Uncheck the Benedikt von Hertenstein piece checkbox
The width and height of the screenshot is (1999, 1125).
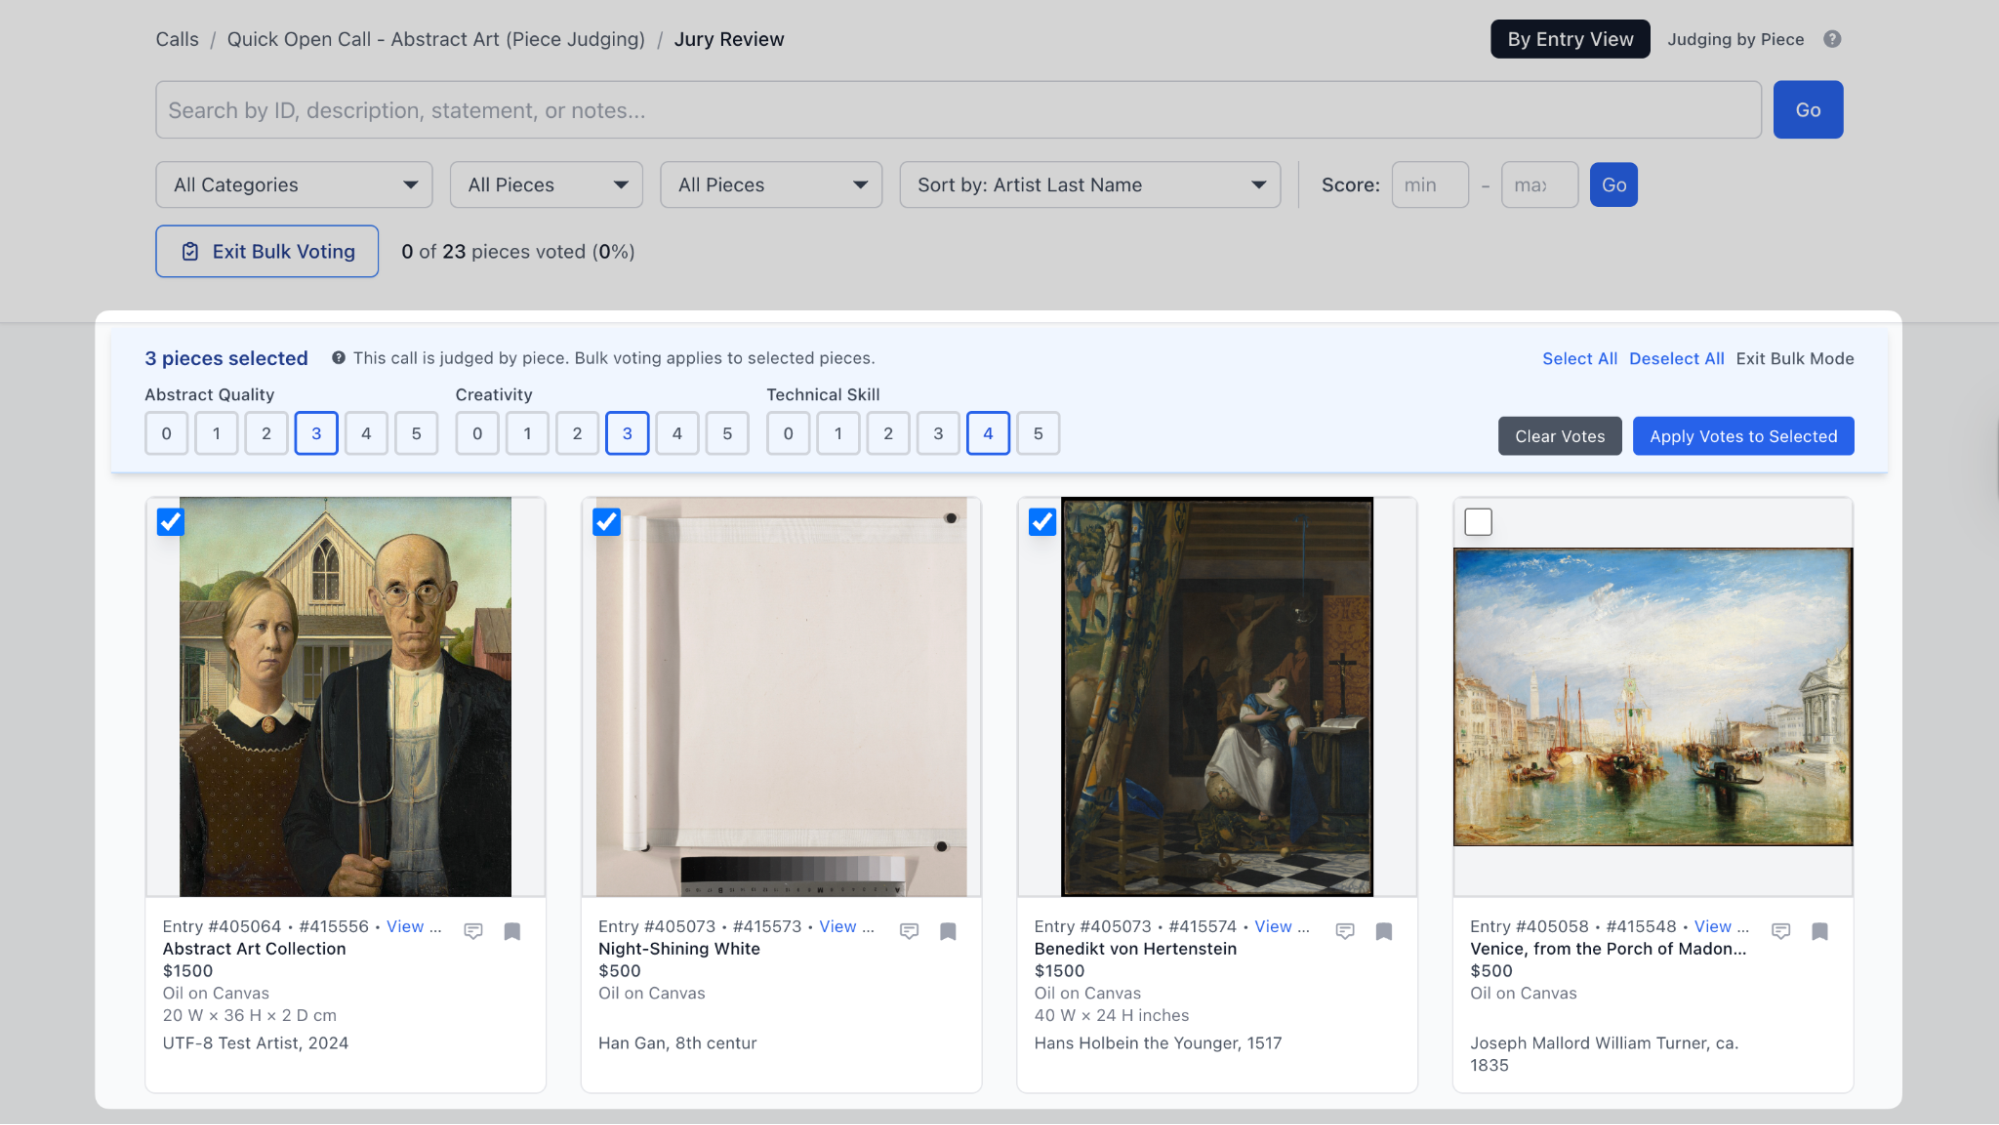tap(1043, 522)
